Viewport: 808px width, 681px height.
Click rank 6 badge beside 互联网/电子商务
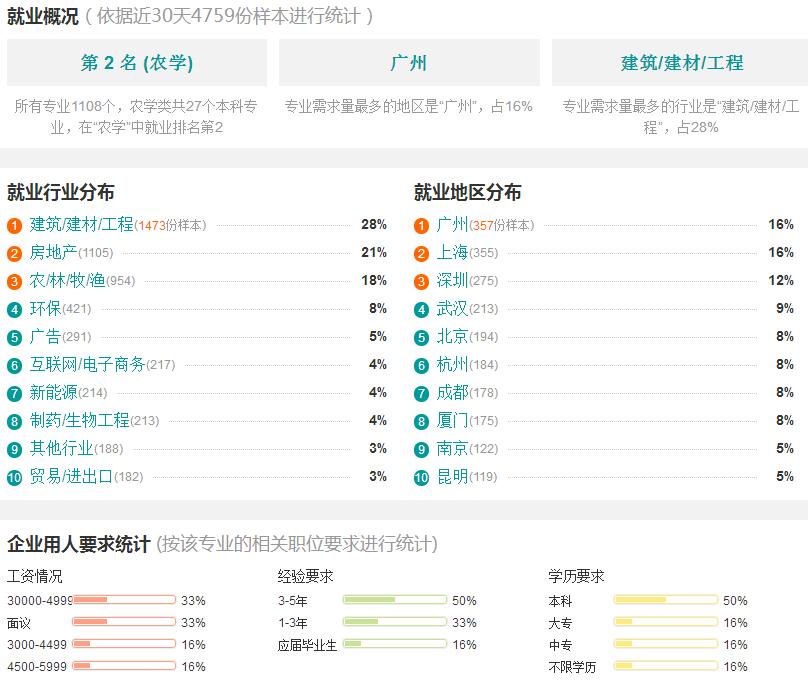pyautogui.click(x=14, y=366)
